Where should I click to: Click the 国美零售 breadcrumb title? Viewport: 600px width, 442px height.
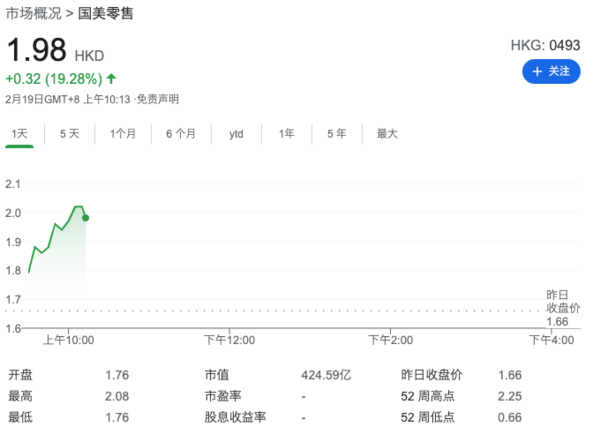click(x=106, y=13)
